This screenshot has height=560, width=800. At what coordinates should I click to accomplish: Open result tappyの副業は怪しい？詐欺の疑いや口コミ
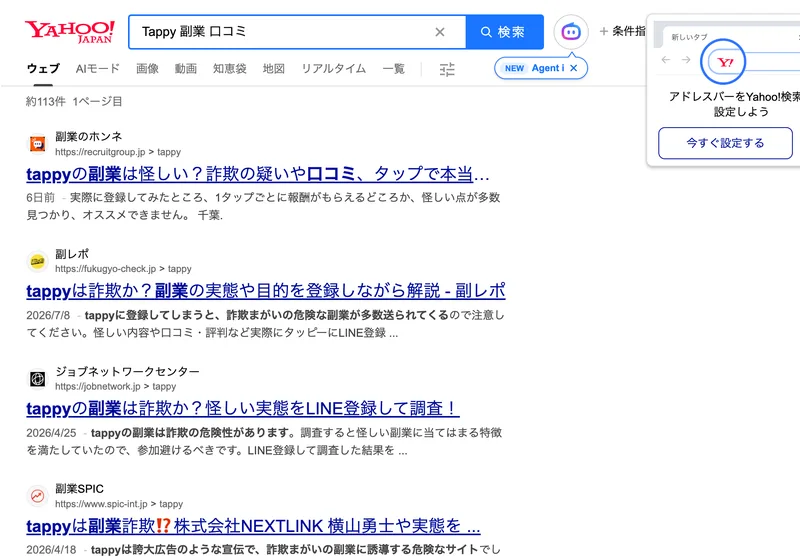258,174
